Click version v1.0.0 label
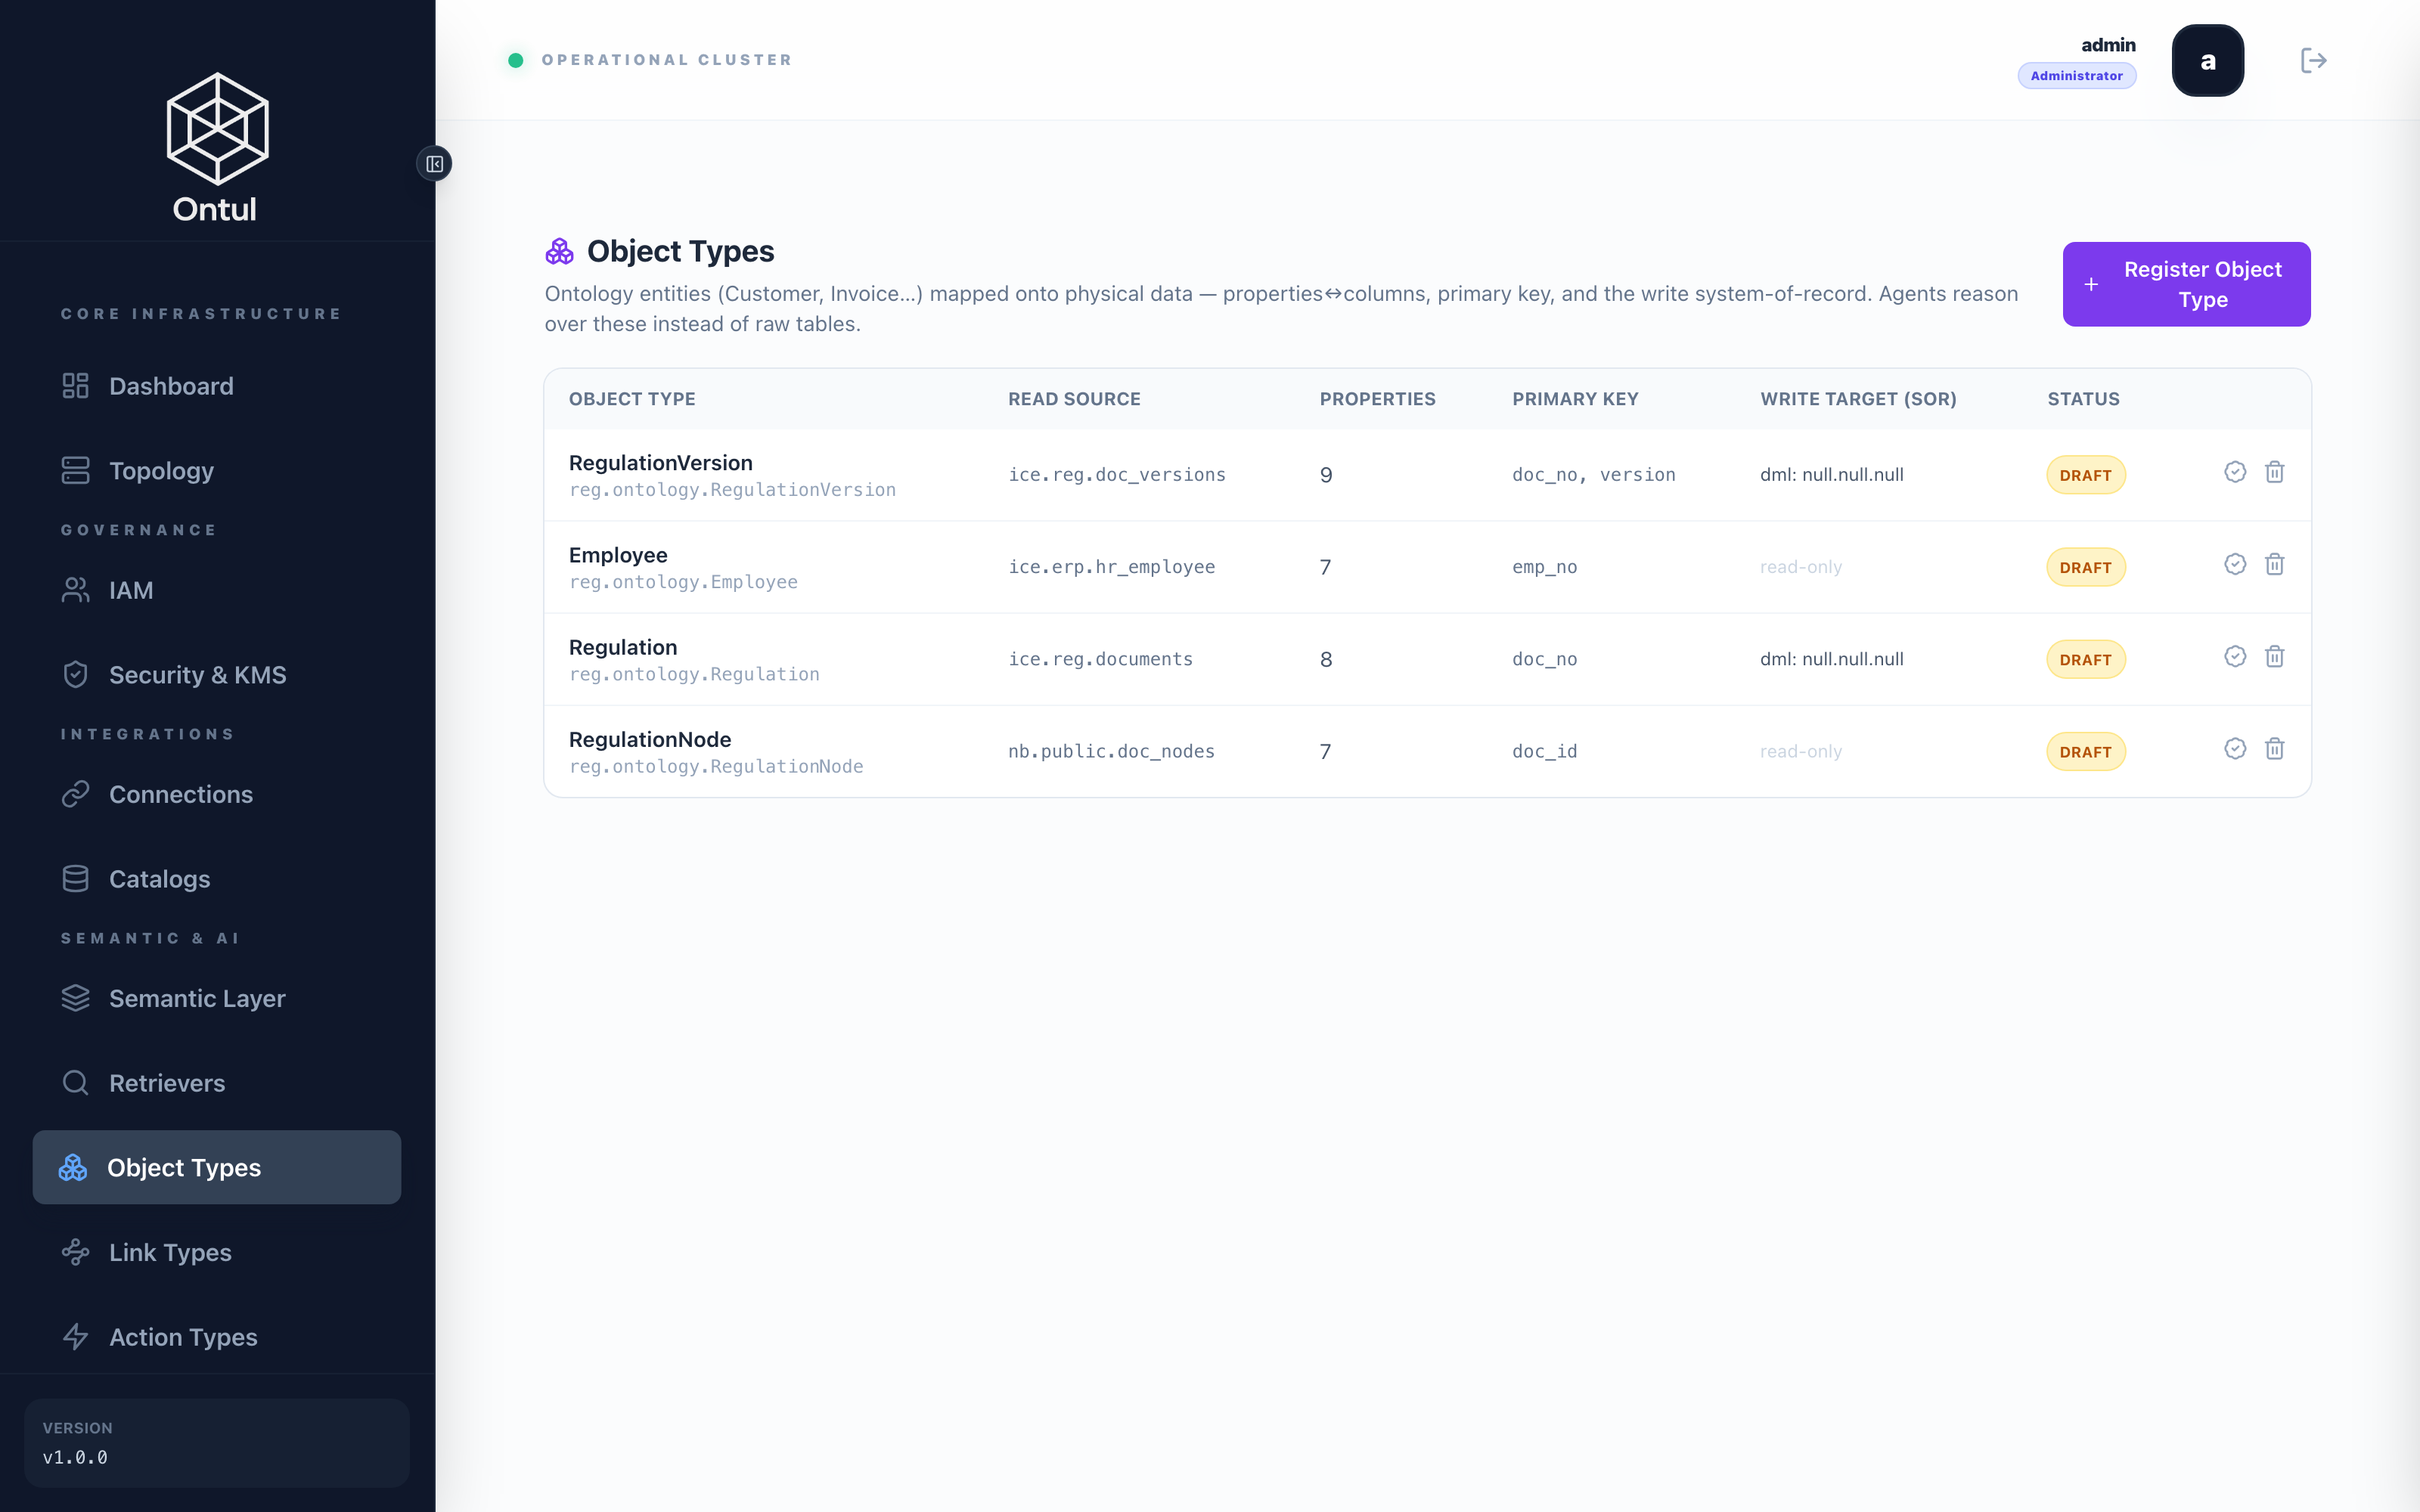The height and width of the screenshot is (1512, 2420). [x=75, y=1457]
